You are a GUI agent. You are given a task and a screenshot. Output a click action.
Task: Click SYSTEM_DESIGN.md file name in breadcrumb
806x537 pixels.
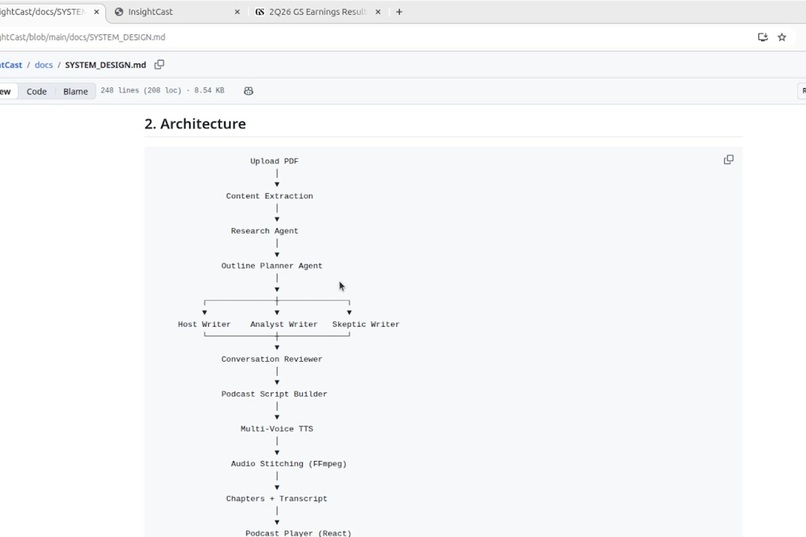(105, 65)
